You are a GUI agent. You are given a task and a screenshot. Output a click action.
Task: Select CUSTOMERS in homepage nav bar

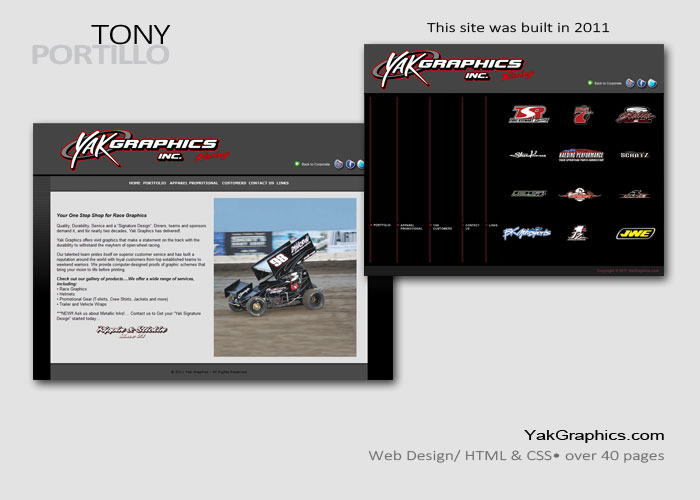234,183
